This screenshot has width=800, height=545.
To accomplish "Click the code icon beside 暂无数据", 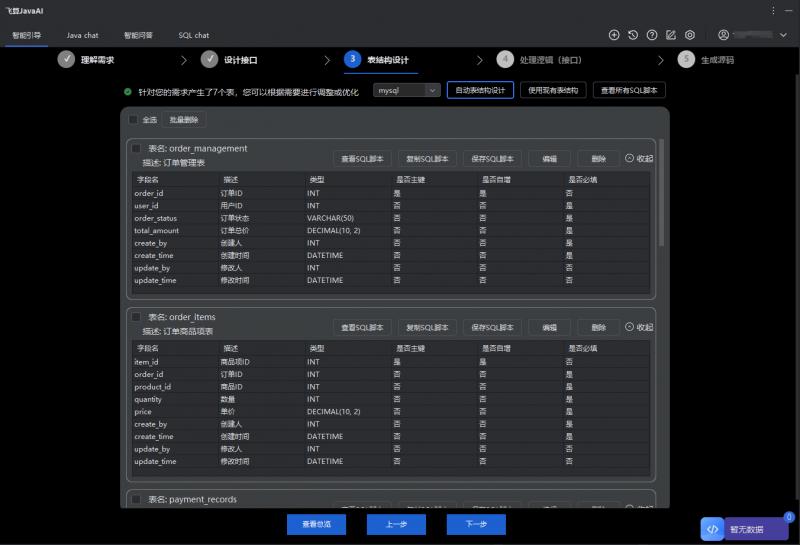I will coord(712,529).
